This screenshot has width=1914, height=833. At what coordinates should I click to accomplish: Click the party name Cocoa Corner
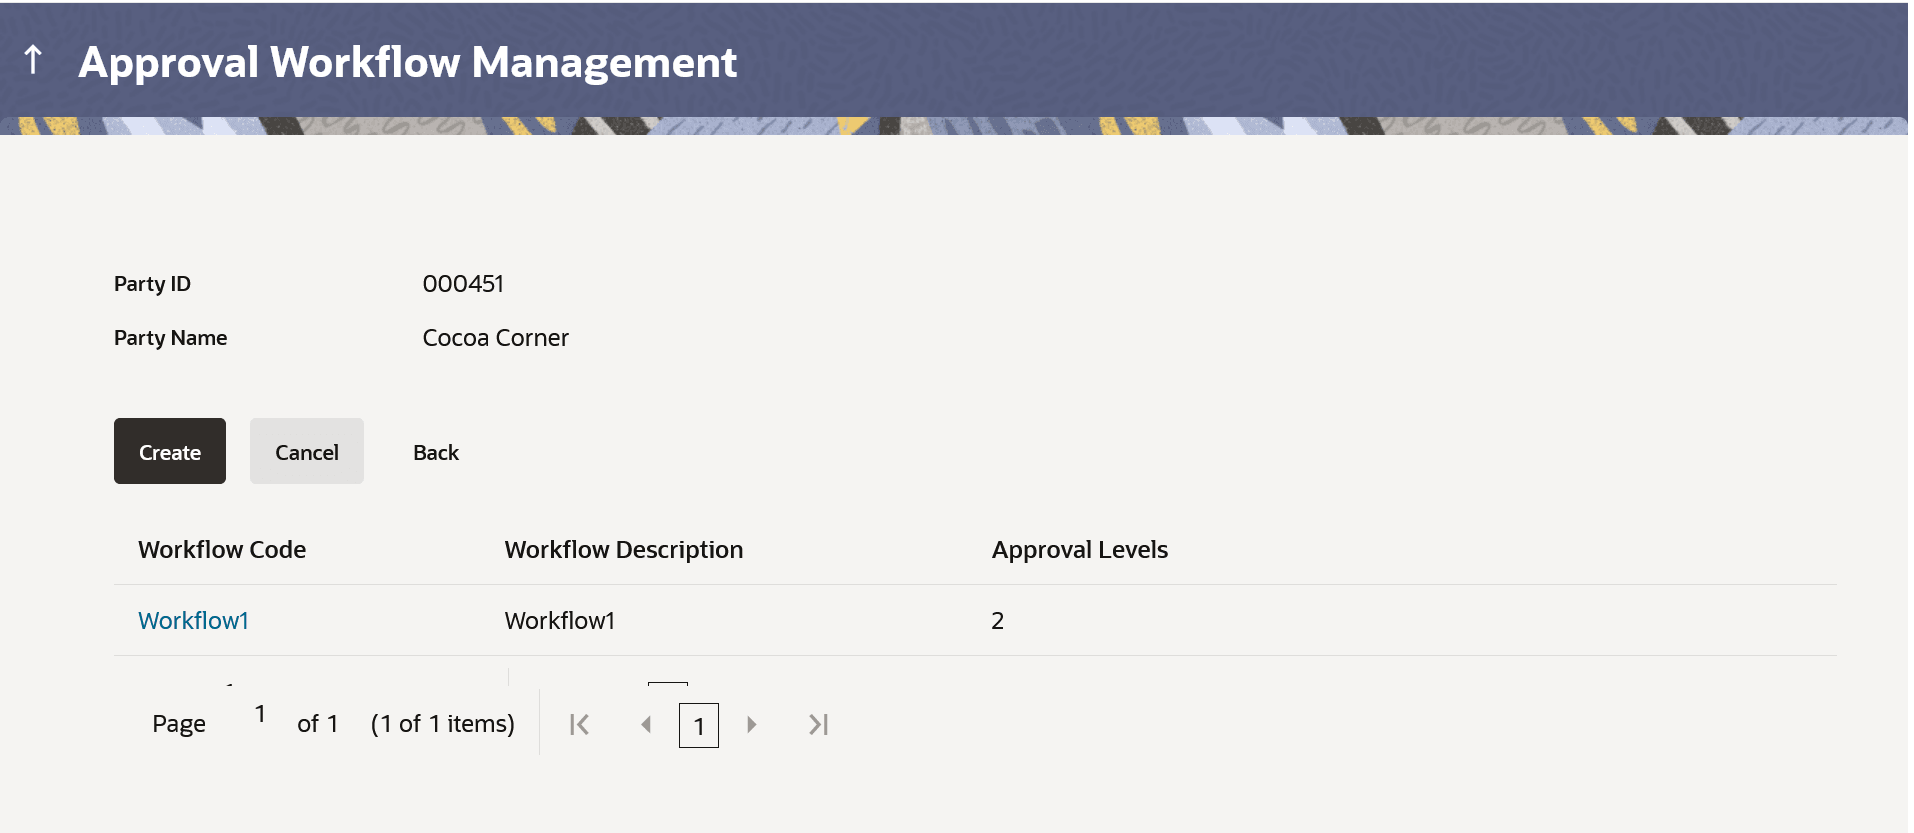pyautogui.click(x=495, y=338)
